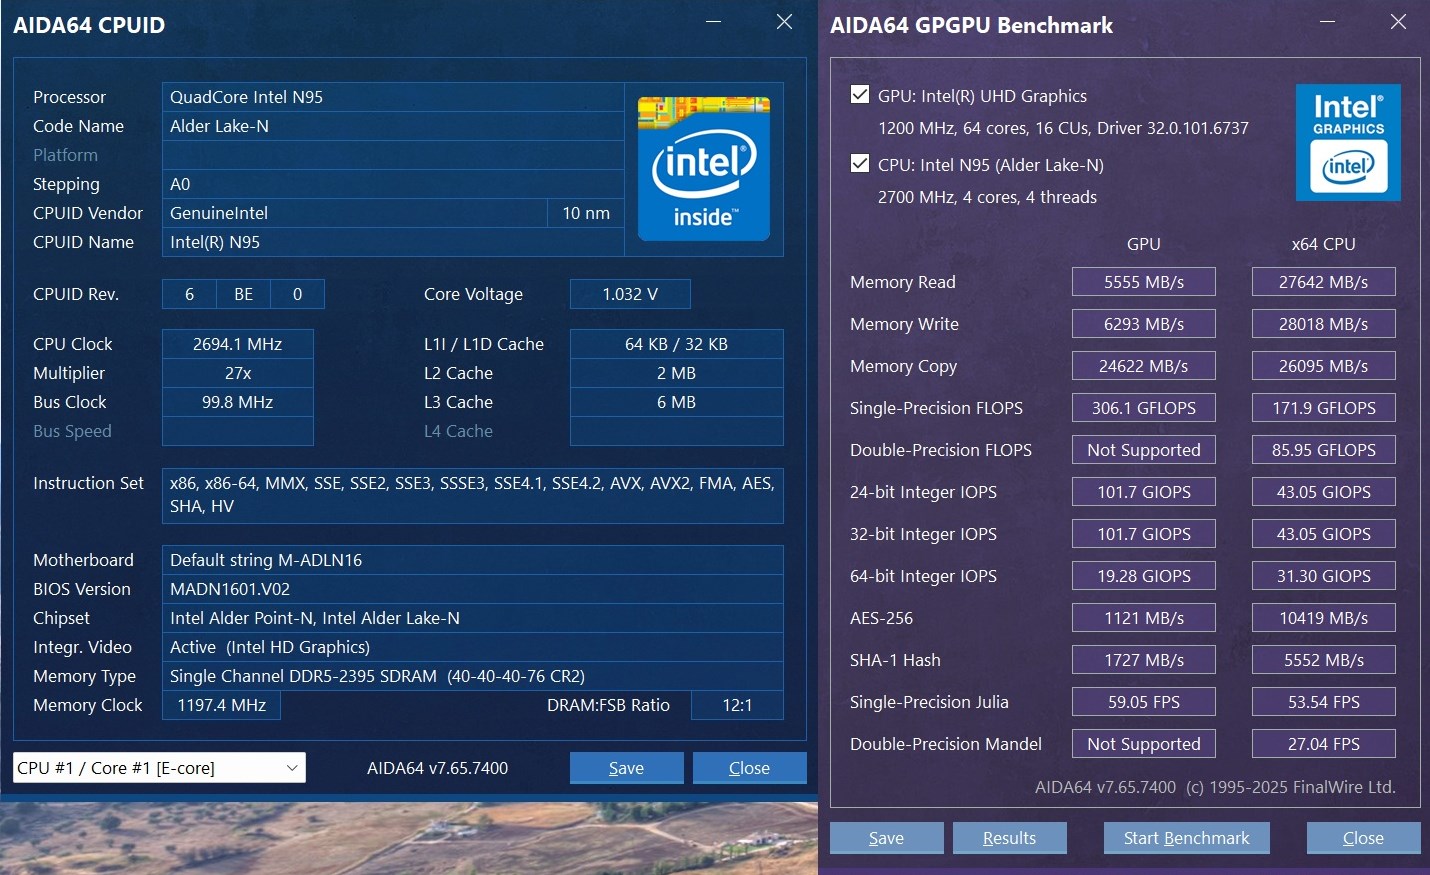
Task: Click Integr. Video value 'Active (Intel HD Graphics)'
Action: tap(473, 647)
